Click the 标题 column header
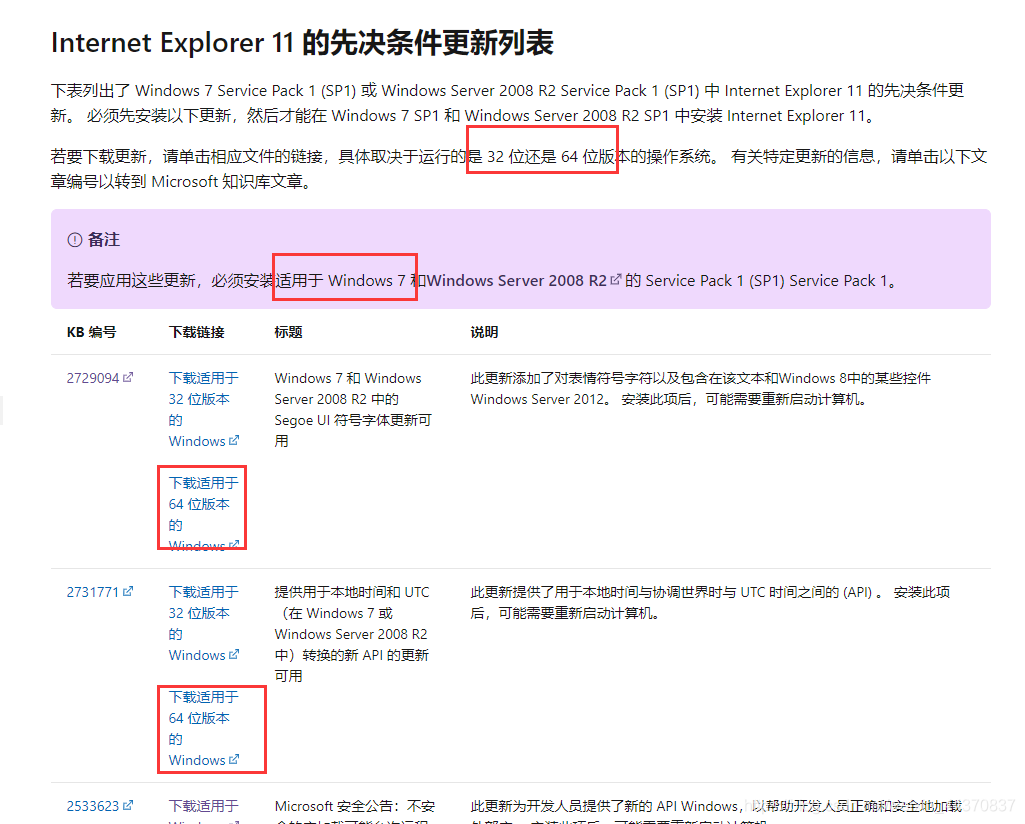 pos(288,332)
